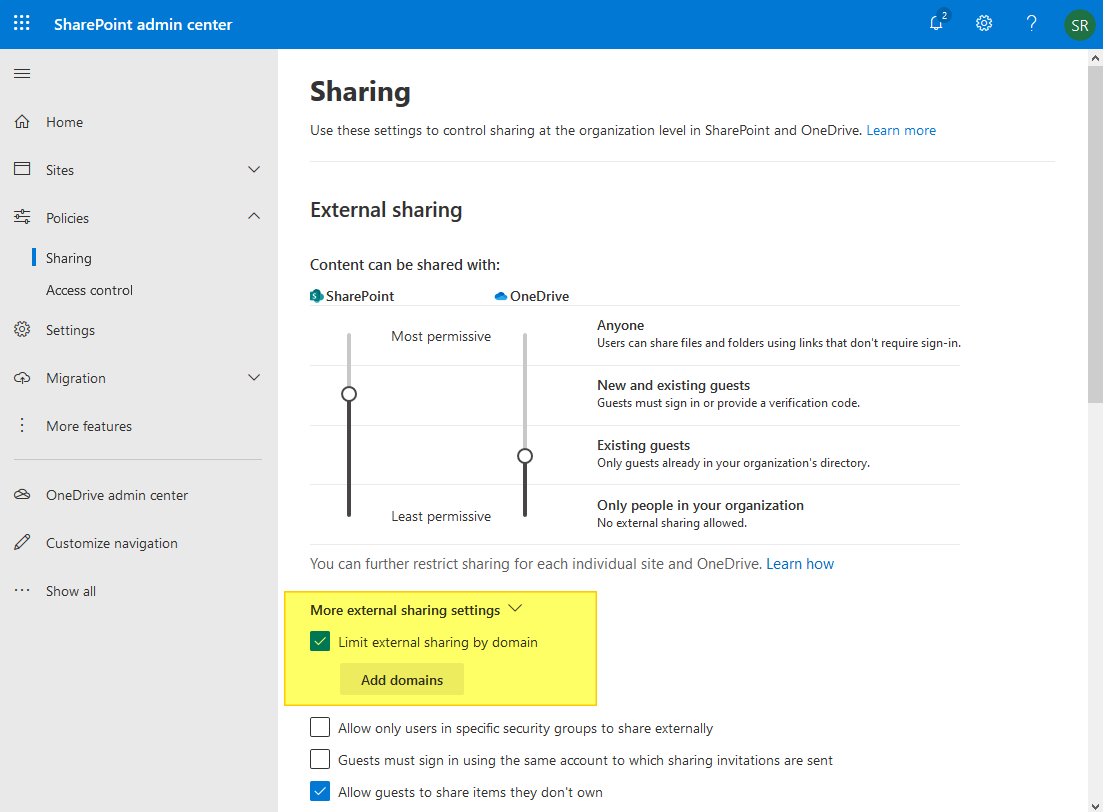1103x812 pixels.
Task: Click the notifications bell icon
Action: click(x=936, y=23)
